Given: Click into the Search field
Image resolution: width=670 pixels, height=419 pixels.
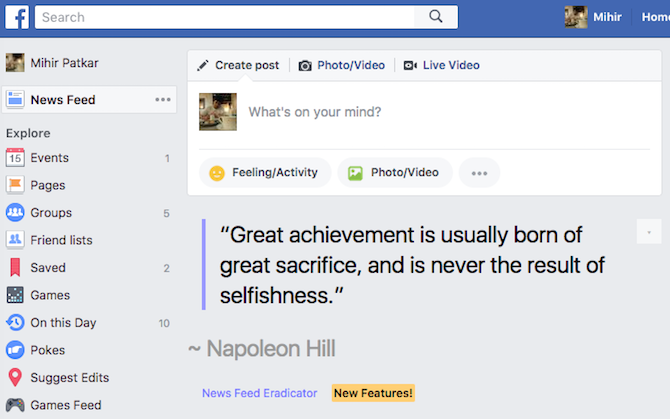Looking at the screenshot, I should click(225, 17).
